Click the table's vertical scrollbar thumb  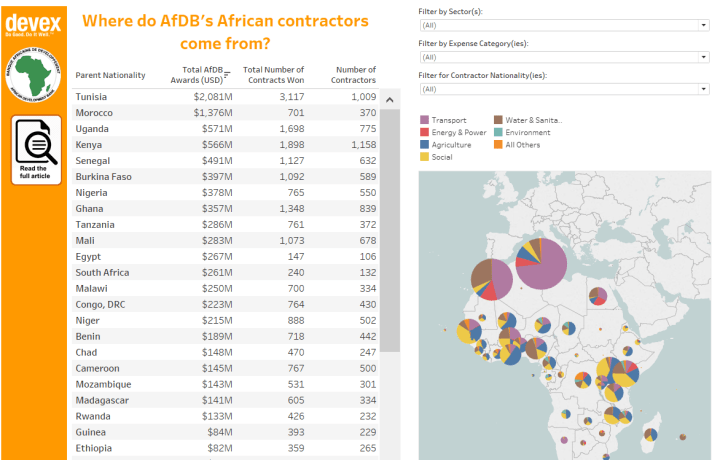390,230
